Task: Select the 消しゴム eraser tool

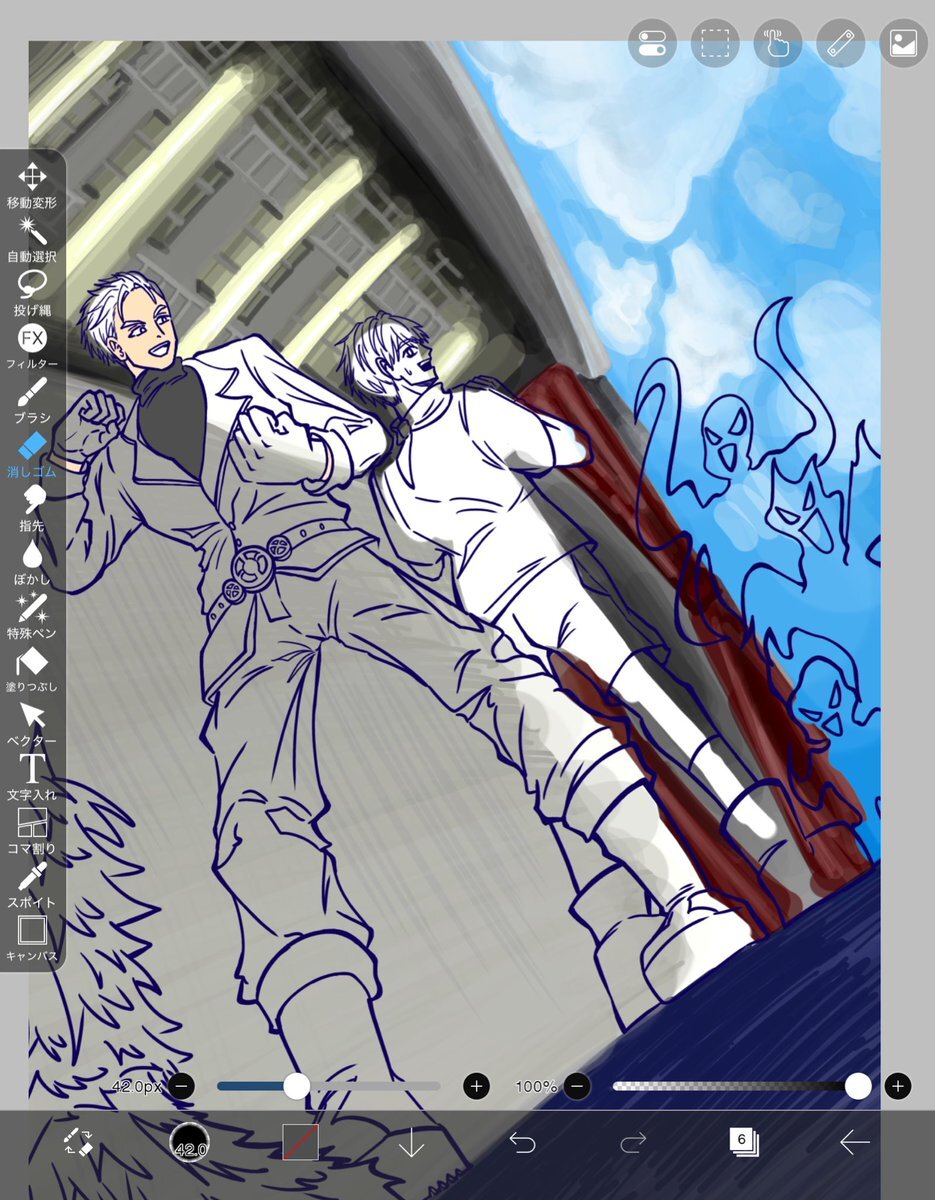Action: [32, 455]
